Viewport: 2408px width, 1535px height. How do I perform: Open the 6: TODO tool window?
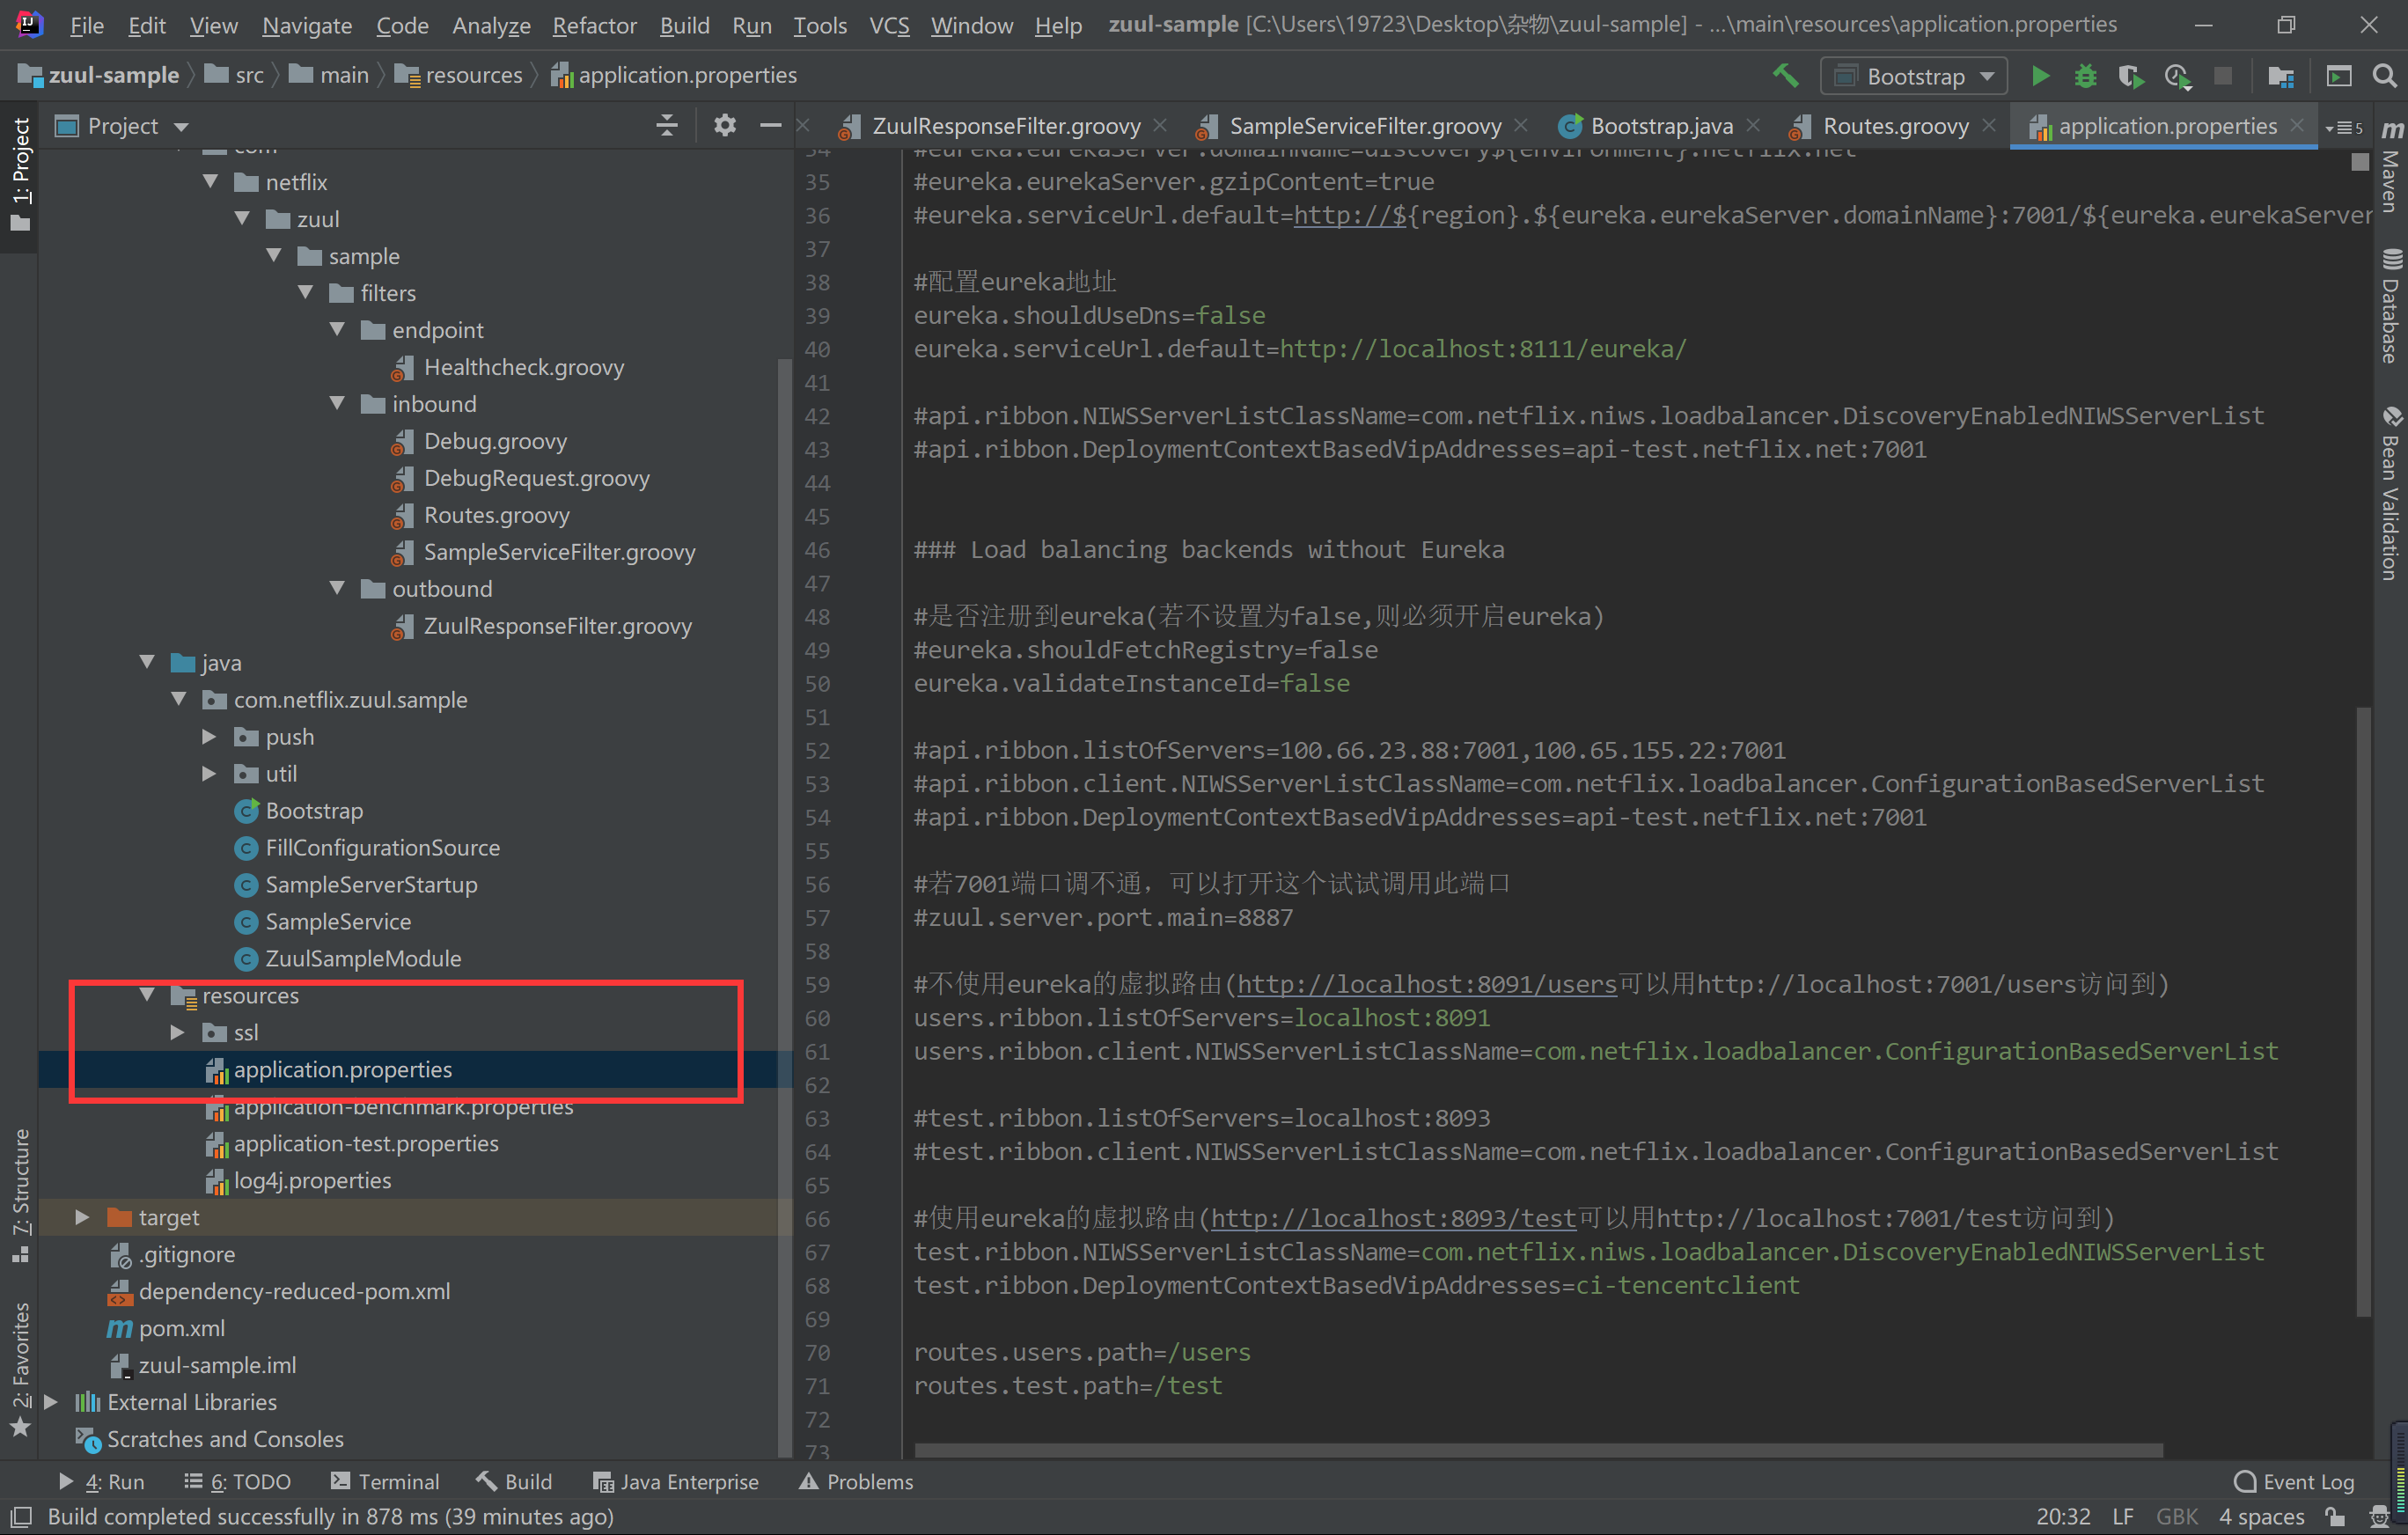[237, 1481]
